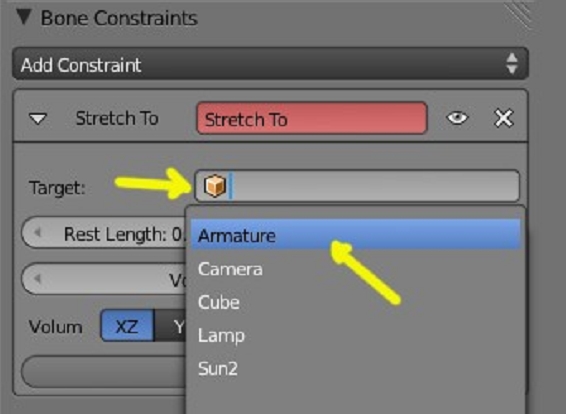The width and height of the screenshot is (566, 414).
Task: Click the Rest Length value field
Action: pos(104,233)
